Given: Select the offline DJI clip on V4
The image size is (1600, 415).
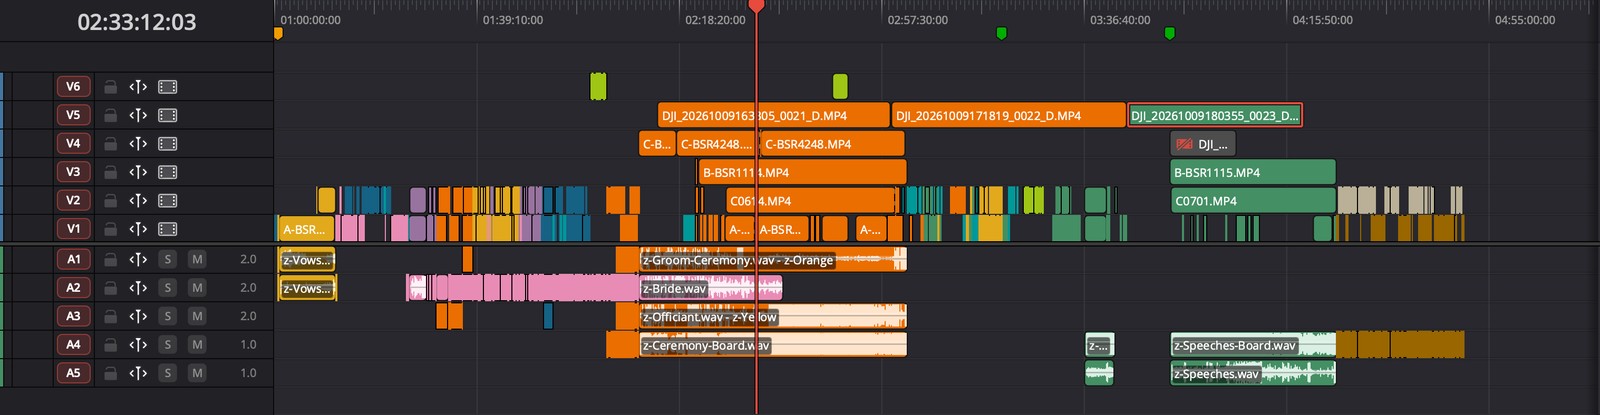Looking at the screenshot, I should [1203, 144].
